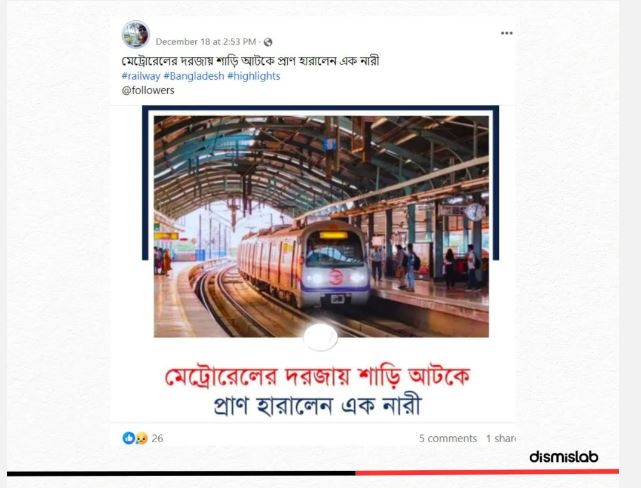Click the white circle below the photo
The image size is (641, 488).
click(x=320, y=337)
